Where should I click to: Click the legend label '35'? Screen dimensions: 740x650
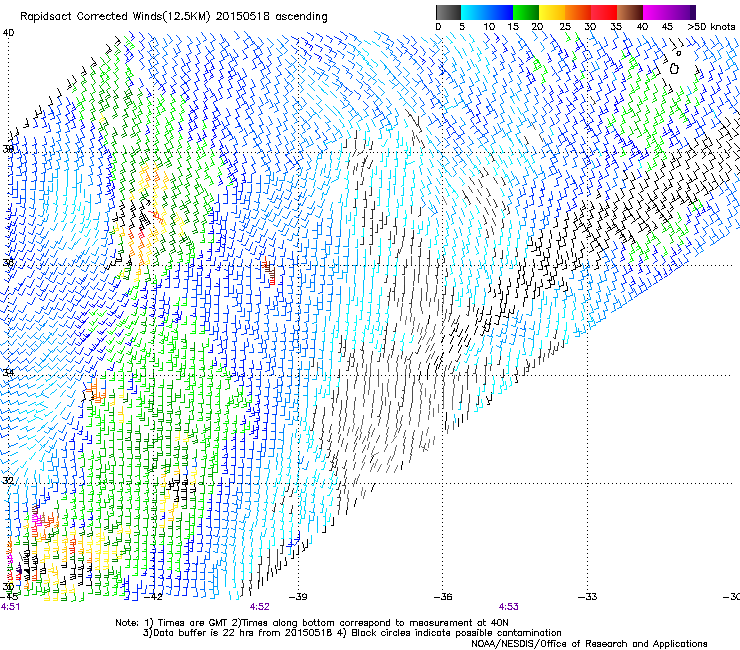point(616,27)
